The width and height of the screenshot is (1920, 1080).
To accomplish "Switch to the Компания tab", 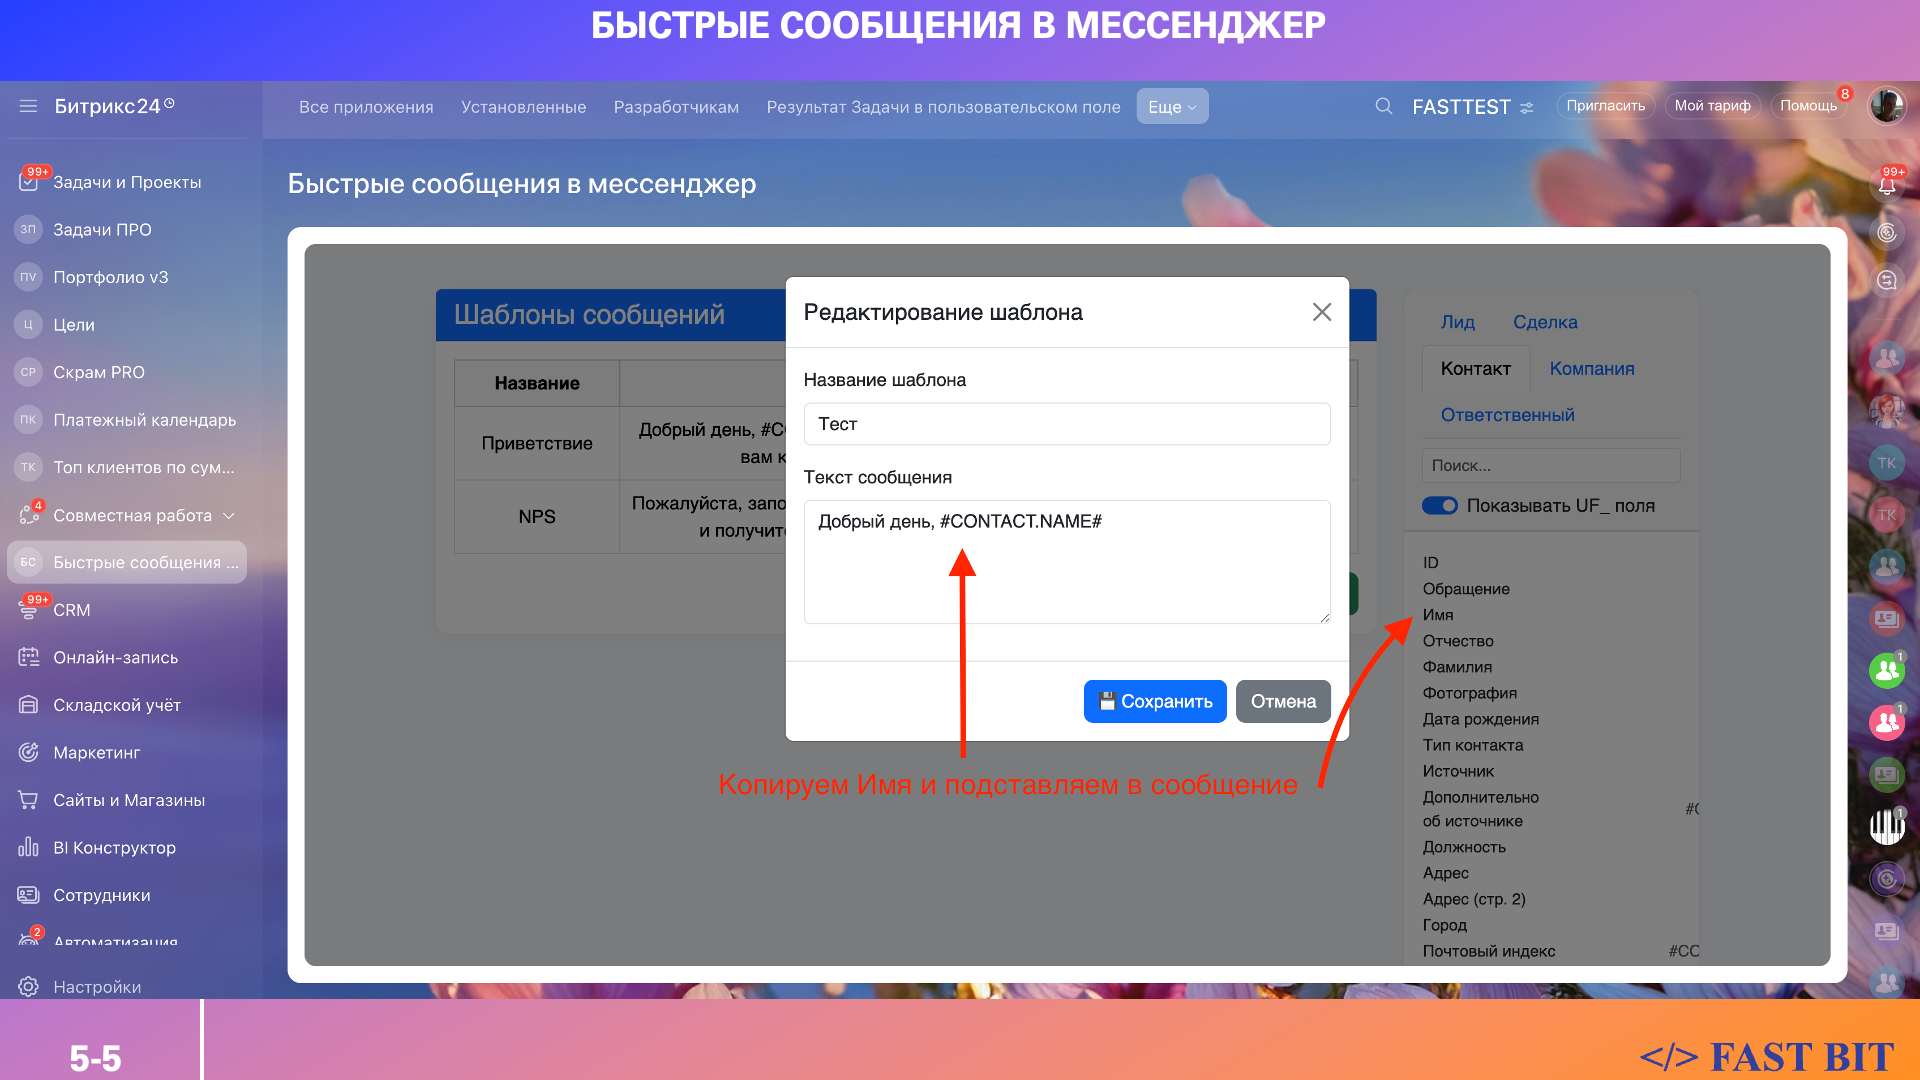I will point(1592,369).
